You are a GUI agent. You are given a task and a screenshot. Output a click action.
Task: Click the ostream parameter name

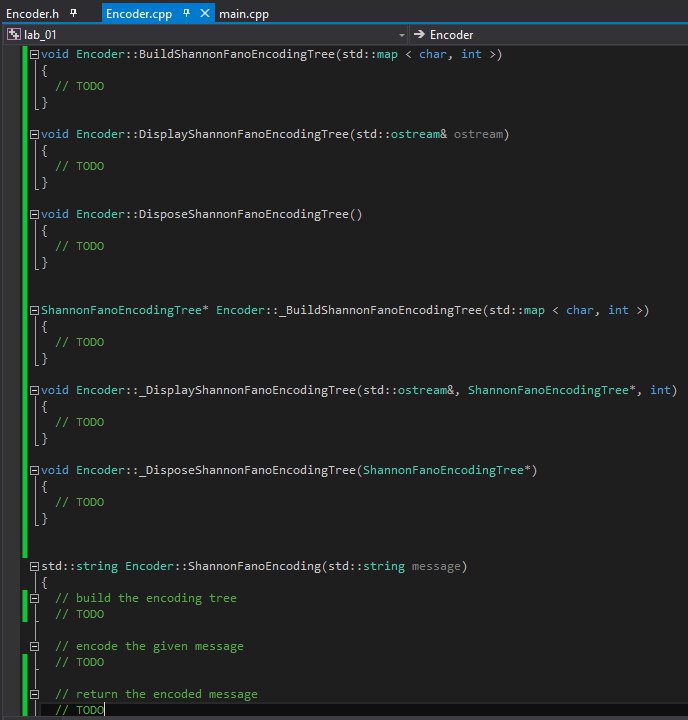pyautogui.click(x=478, y=134)
